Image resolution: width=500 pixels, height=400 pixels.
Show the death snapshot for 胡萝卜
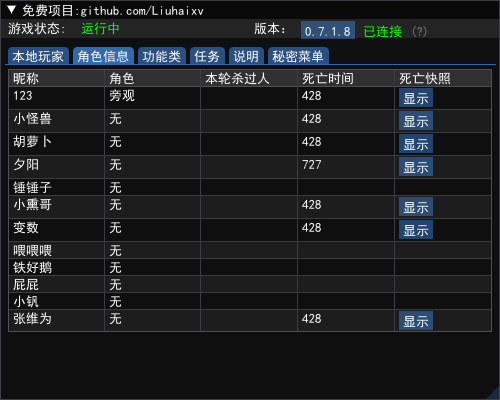[416, 144]
